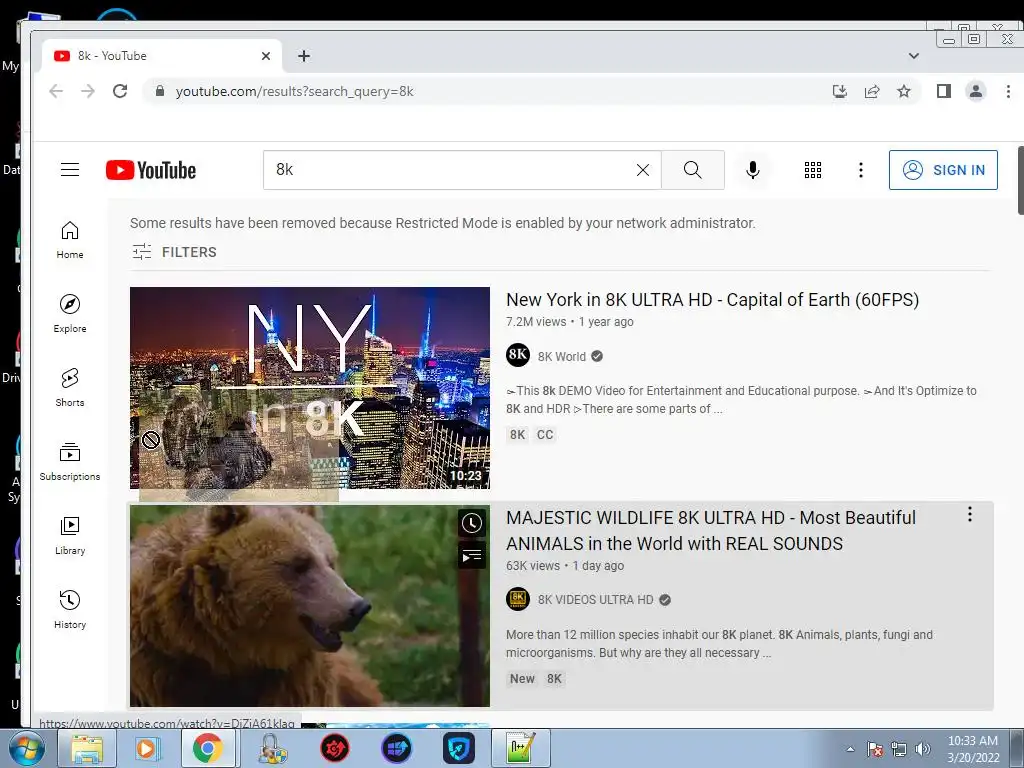
Task: Go forward in Chrome
Action: 88,91
